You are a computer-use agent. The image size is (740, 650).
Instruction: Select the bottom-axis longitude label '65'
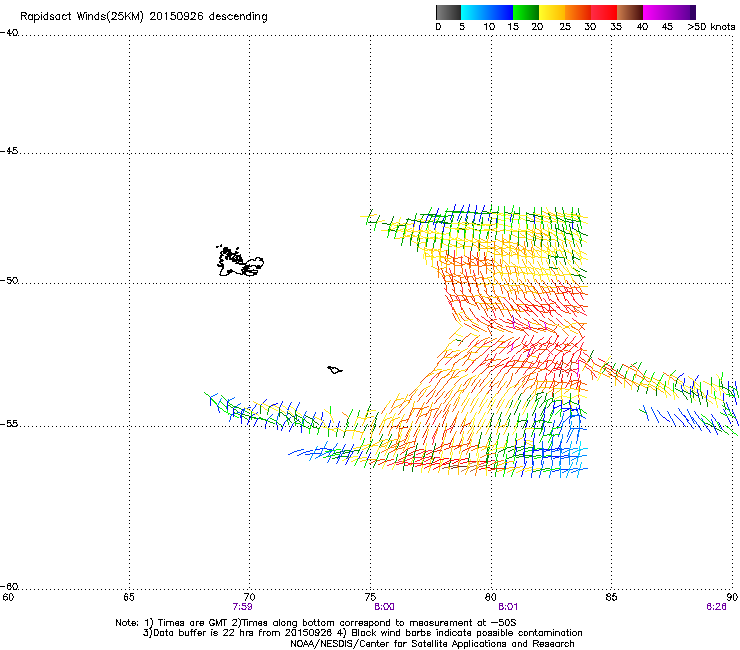[129, 597]
